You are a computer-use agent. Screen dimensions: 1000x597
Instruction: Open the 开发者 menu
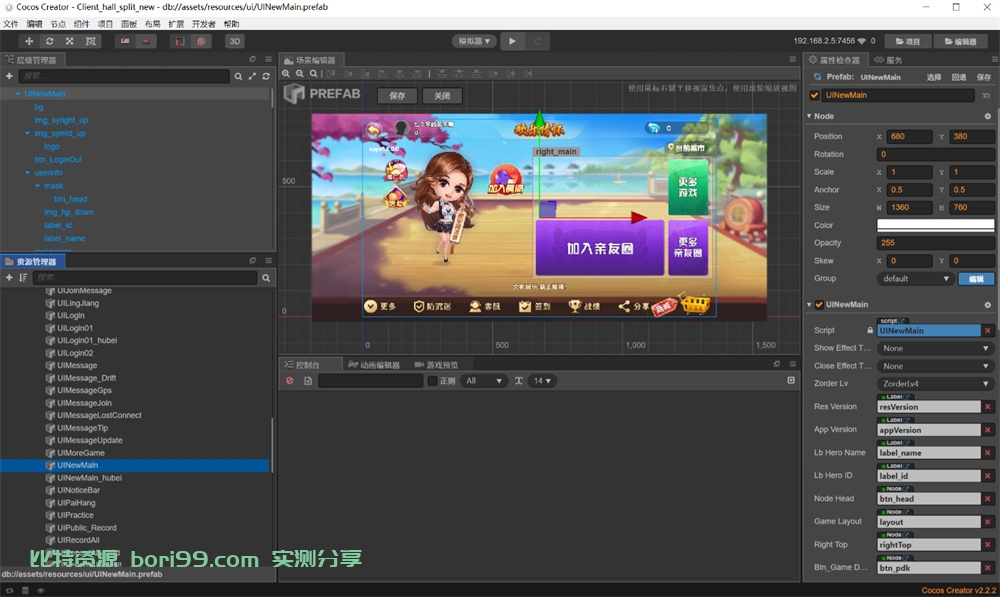(203, 24)
